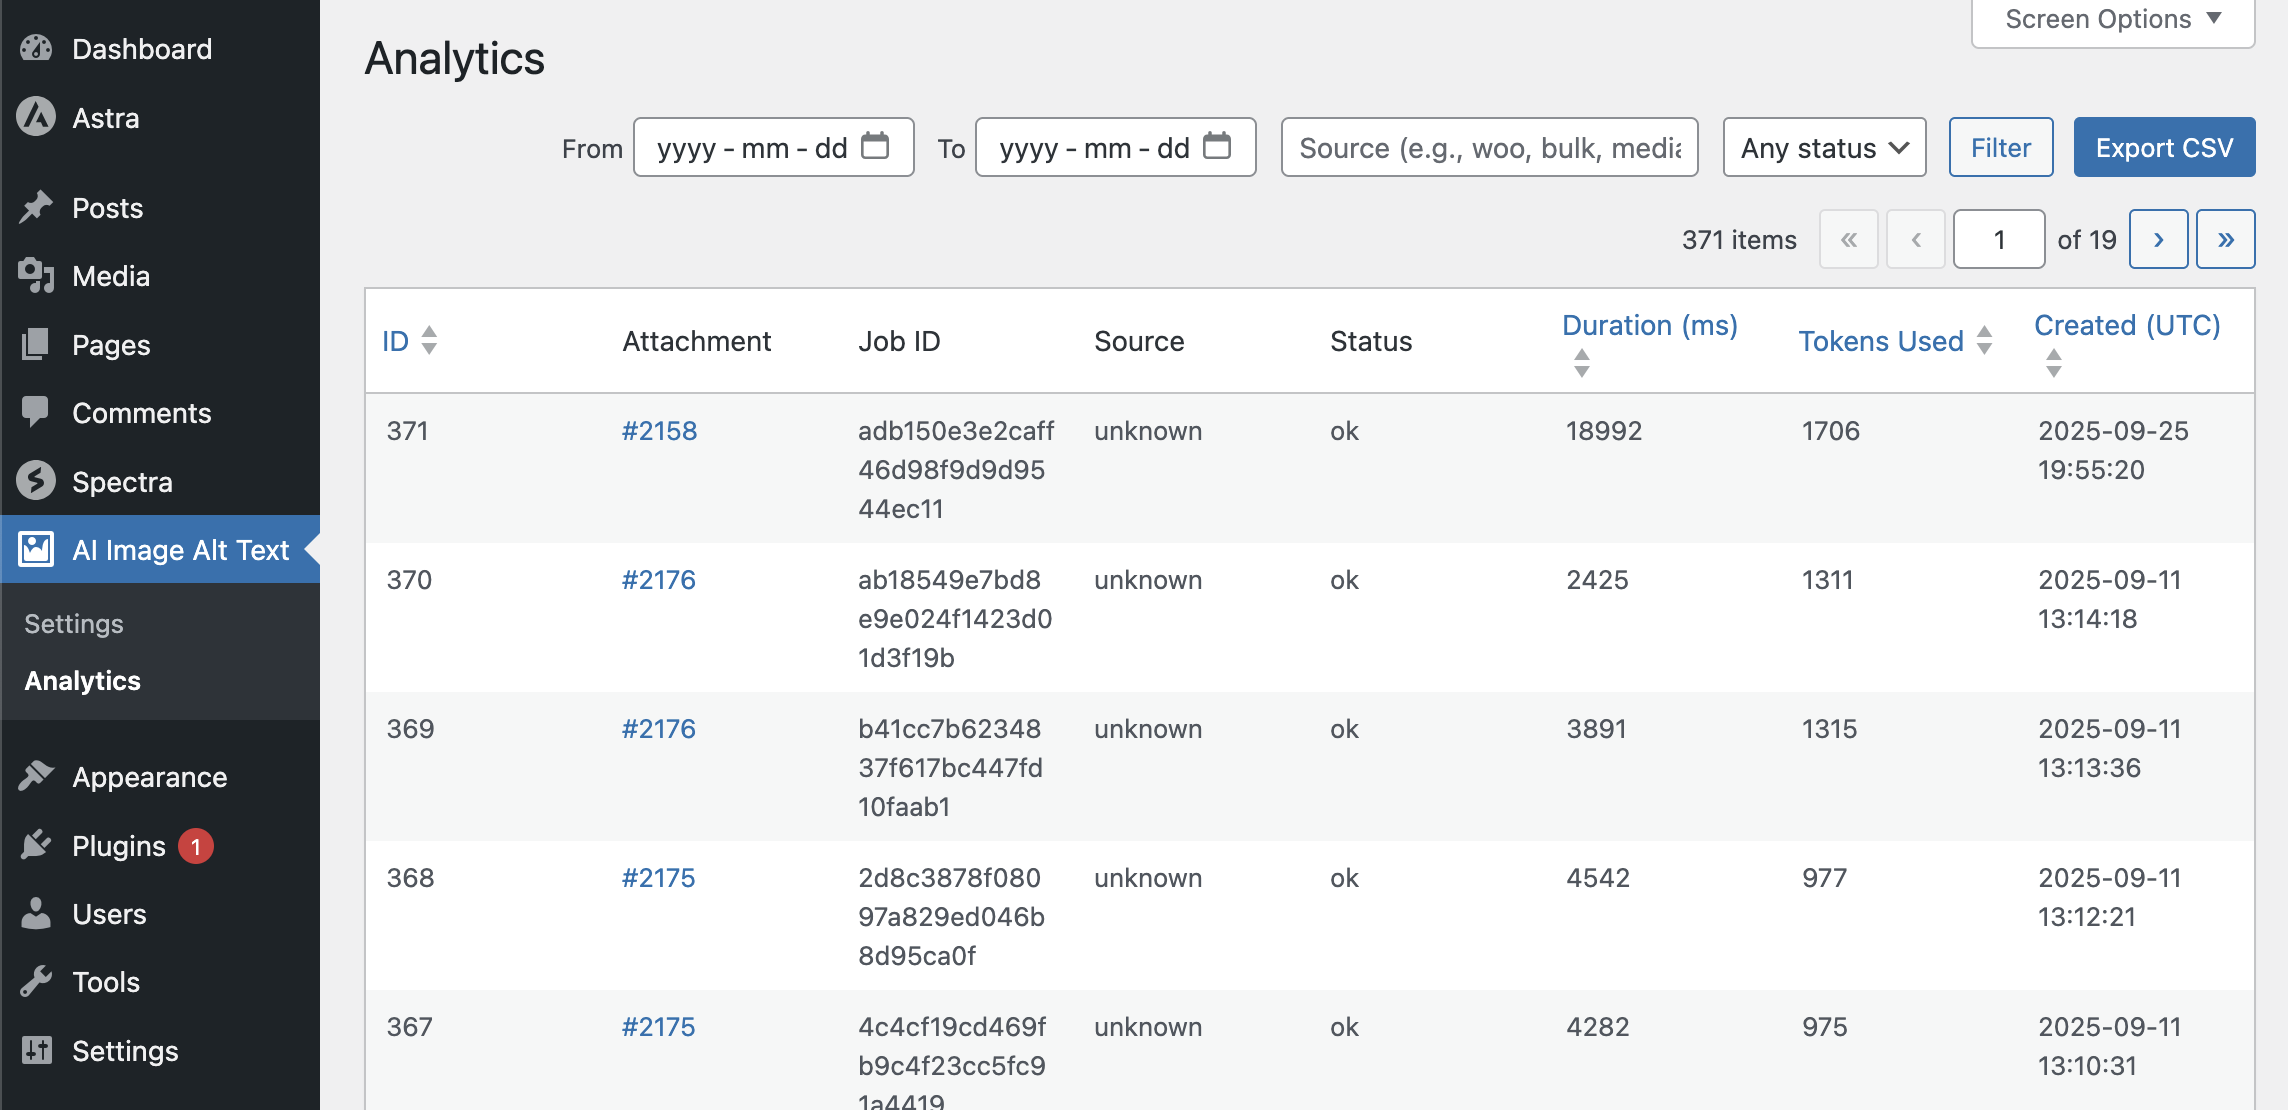
Task: Expand the Any status dropdown
Action: [x=1824, y=147]
